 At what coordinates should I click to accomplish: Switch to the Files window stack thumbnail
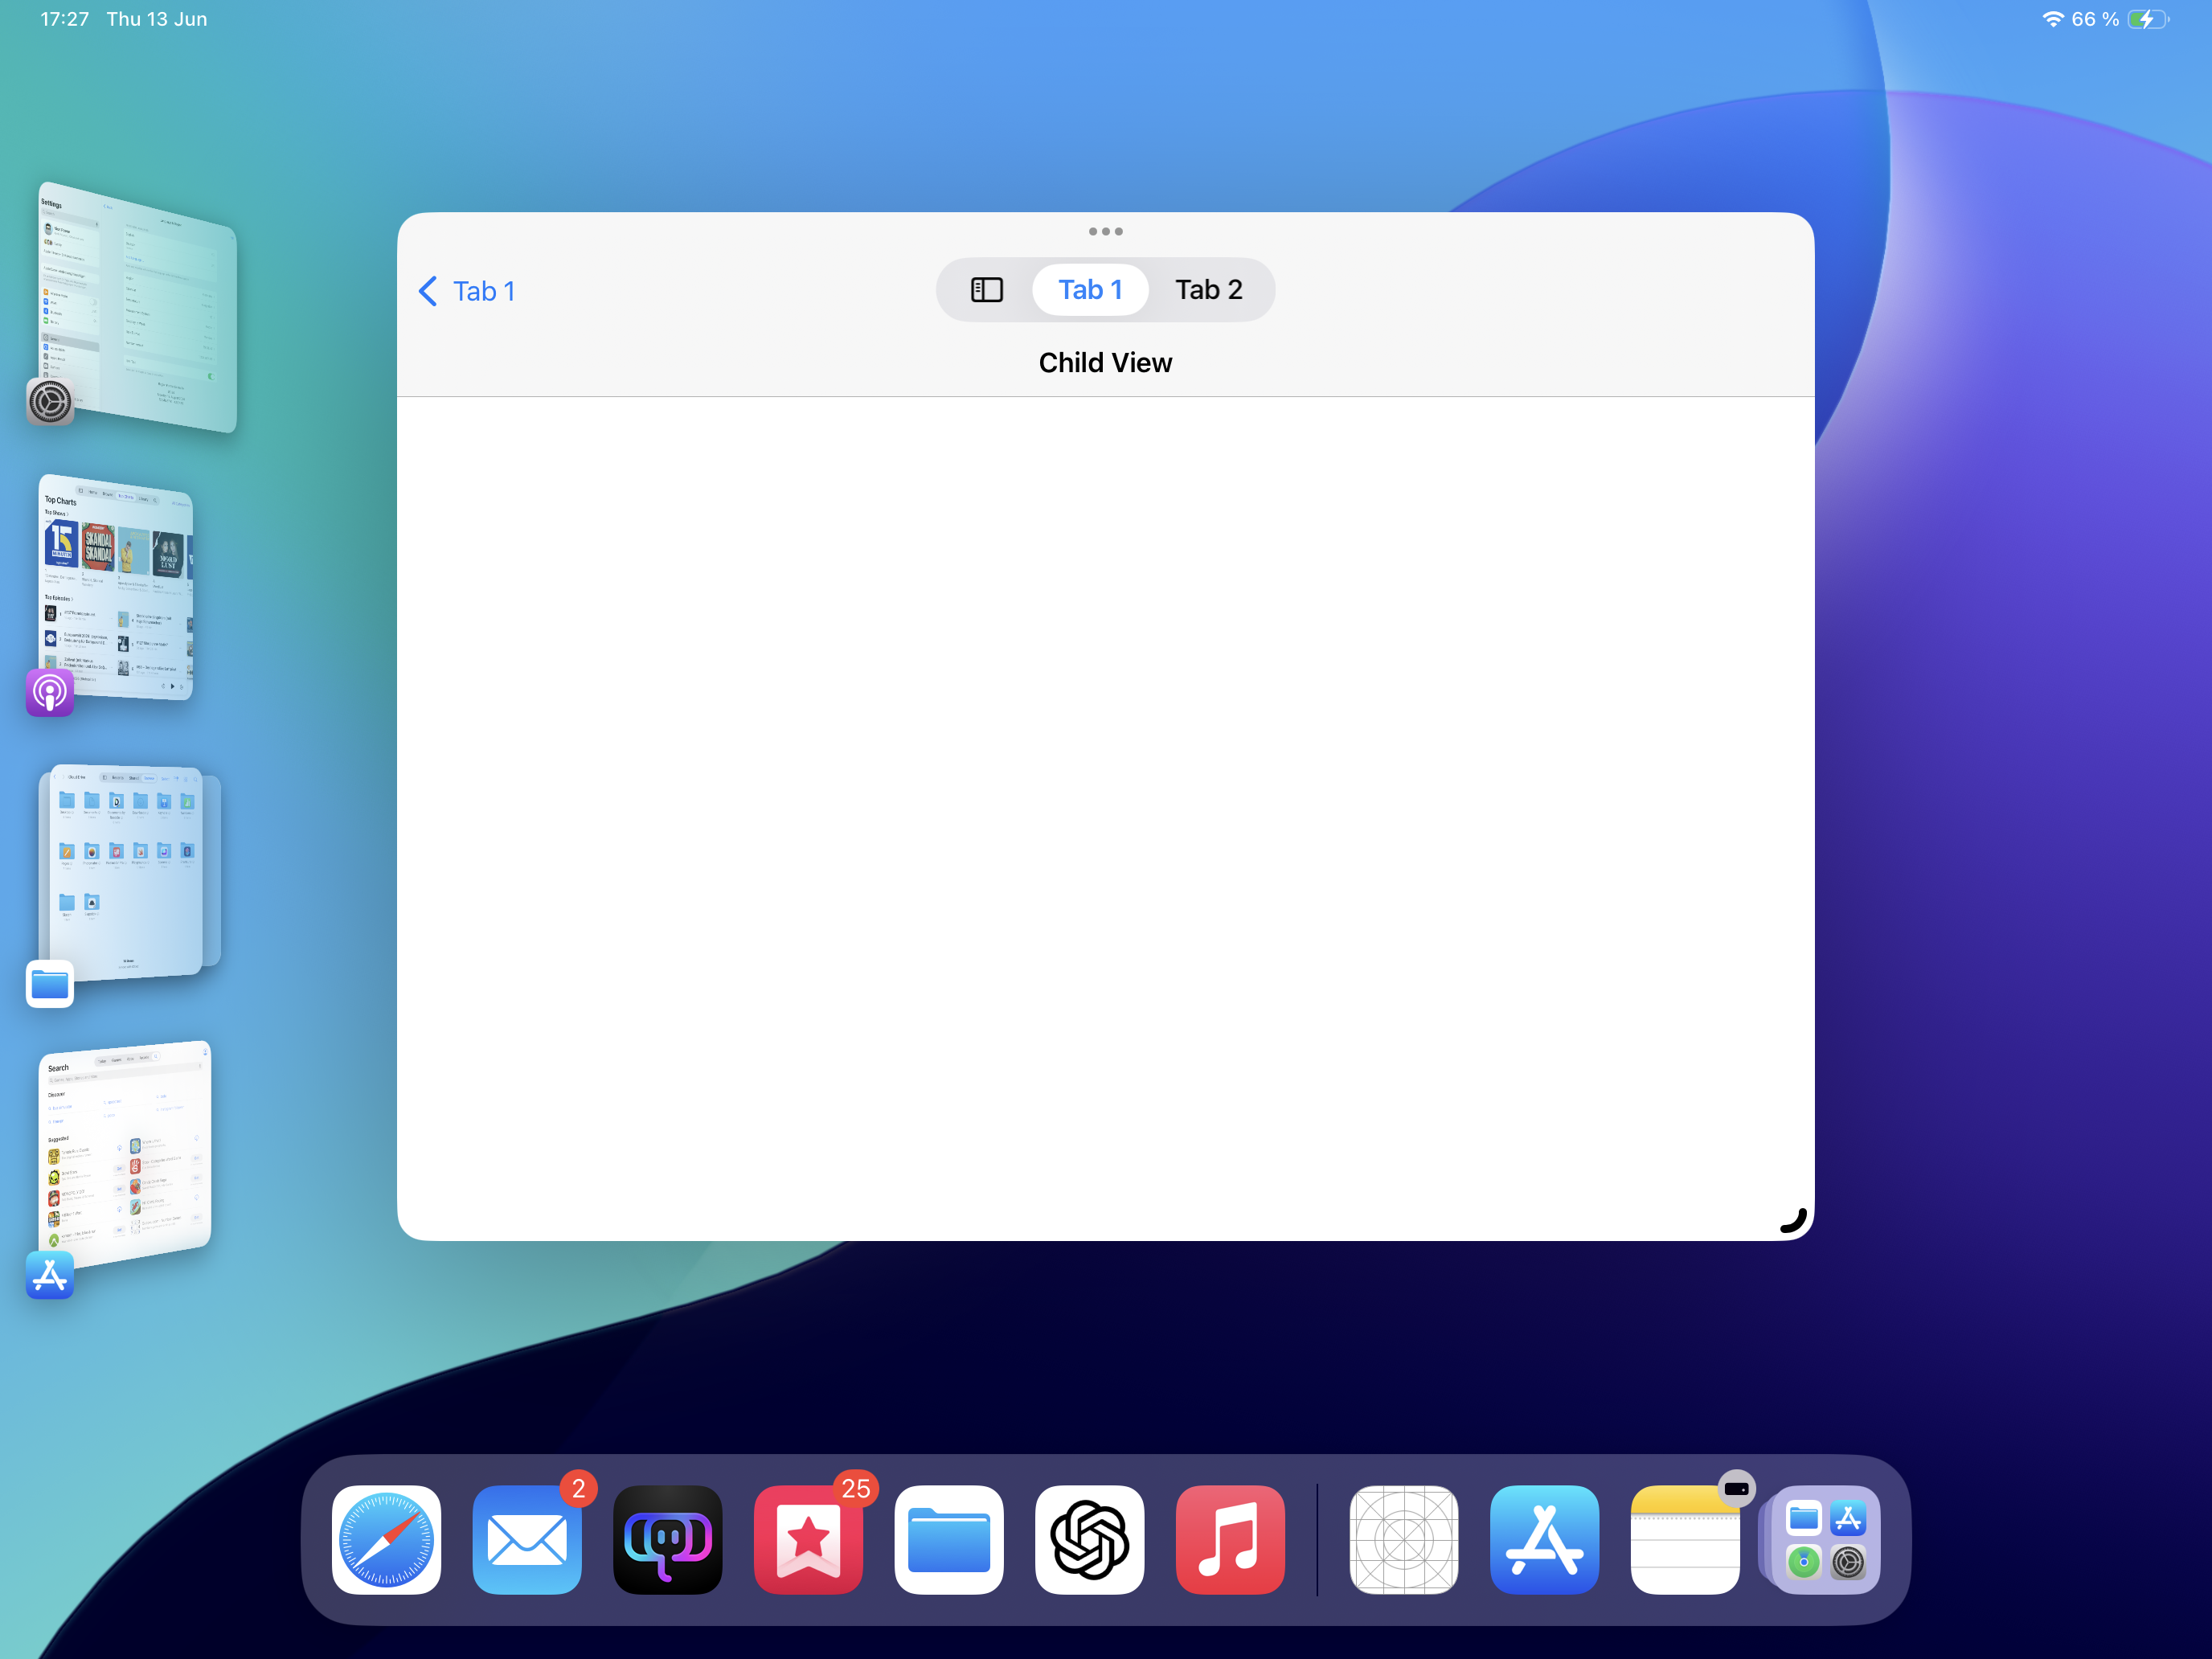coord(125,870)
